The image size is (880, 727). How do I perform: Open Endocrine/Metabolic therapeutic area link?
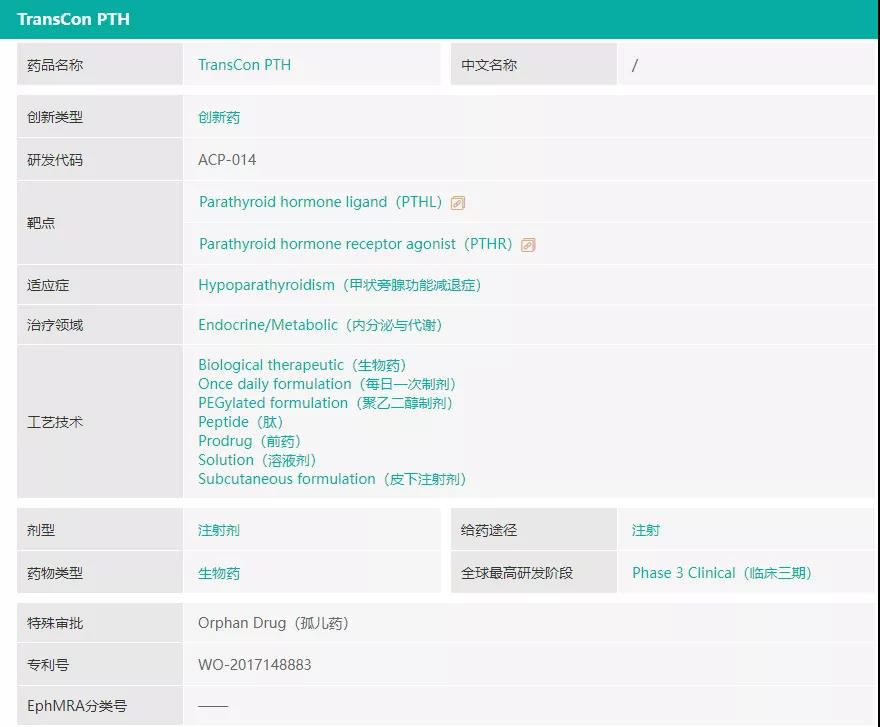click(320, 325)
